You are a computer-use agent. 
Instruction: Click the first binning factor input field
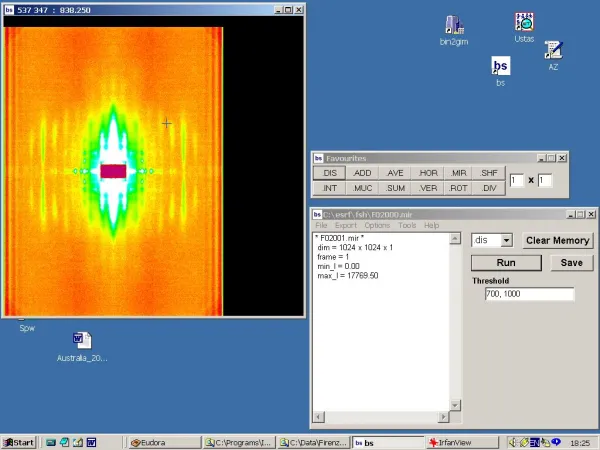pyautogui.click(x=517, y=180)
